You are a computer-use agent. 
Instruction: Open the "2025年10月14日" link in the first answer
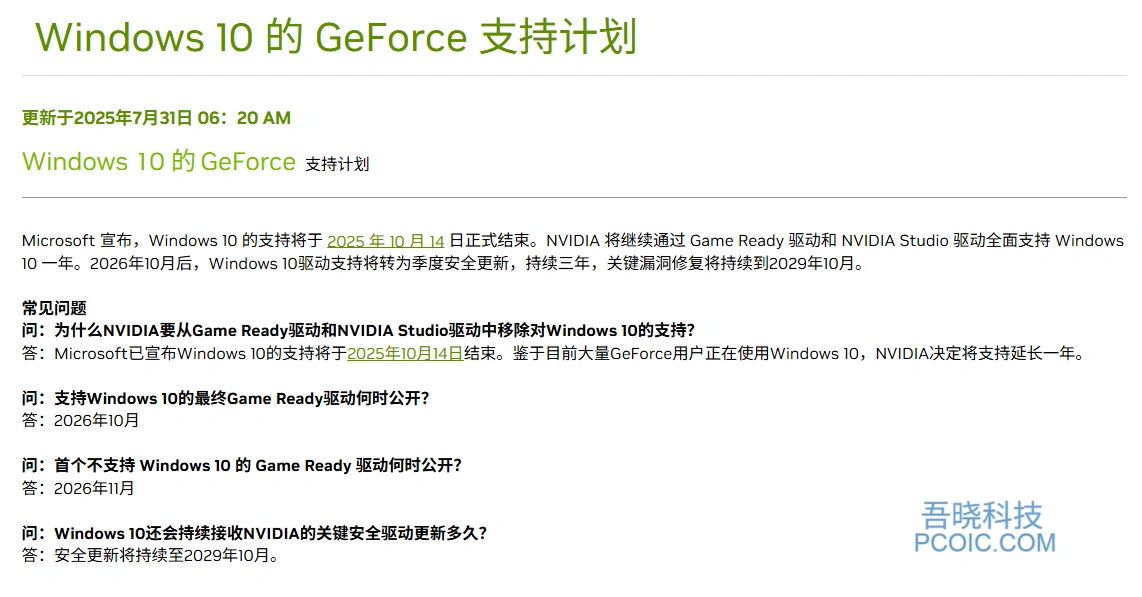[405, 354]
